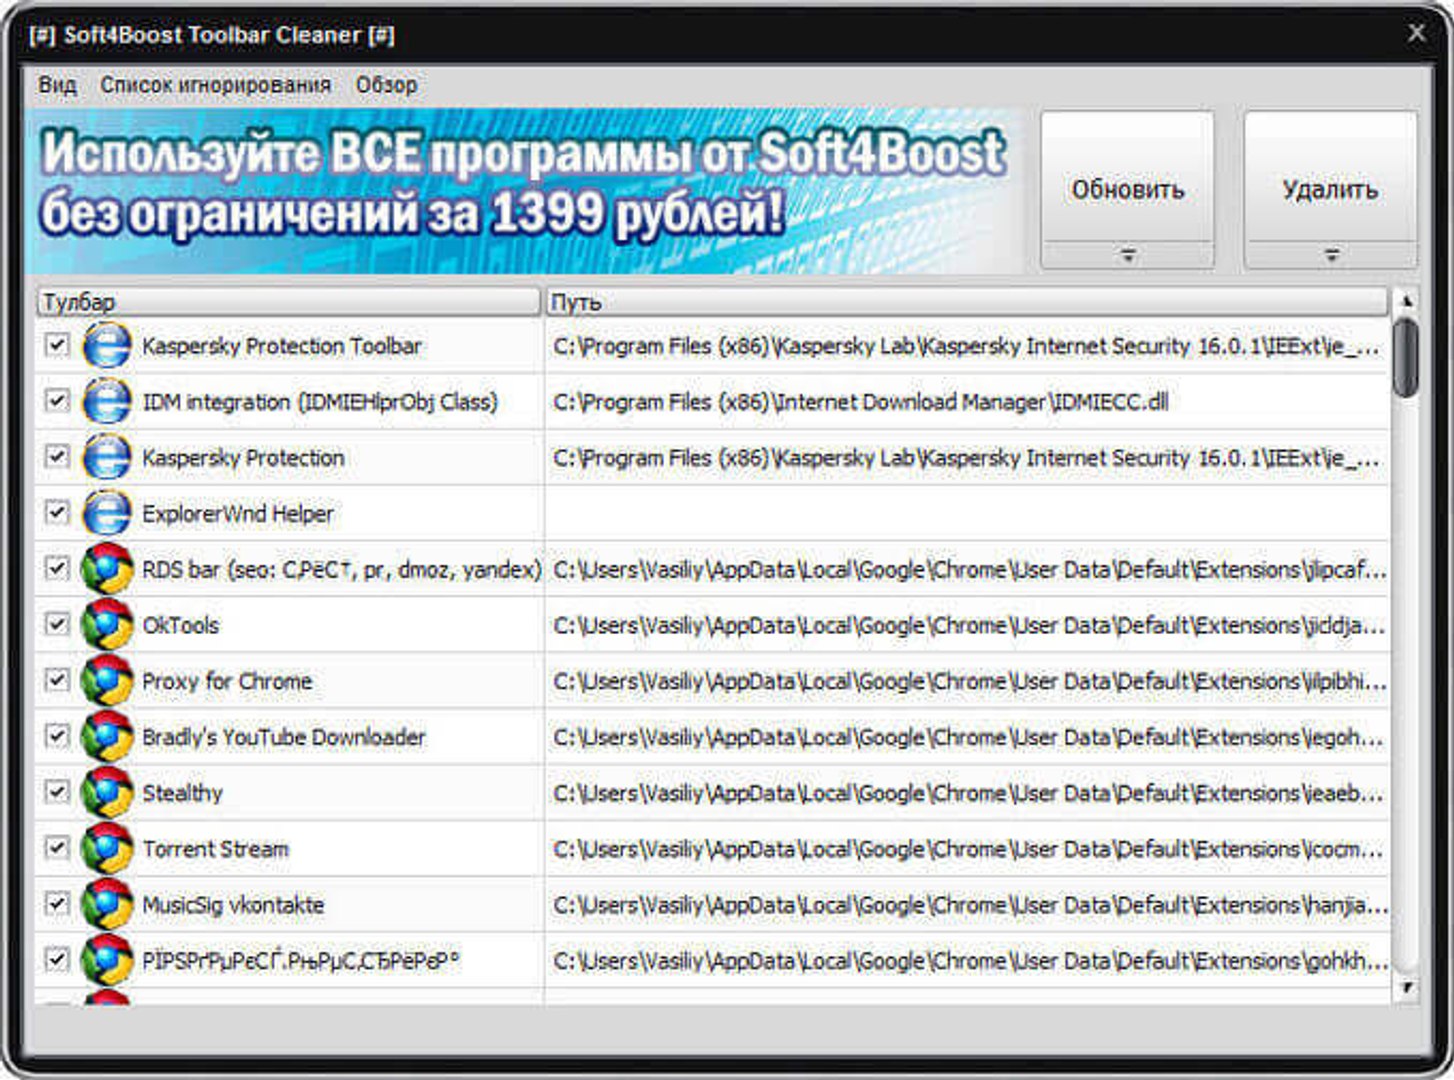1454x1080 pixels.
Task: Click the Chrome icon beside Bradly's YouTube Downloader
Action: click(x=107, y=738)
